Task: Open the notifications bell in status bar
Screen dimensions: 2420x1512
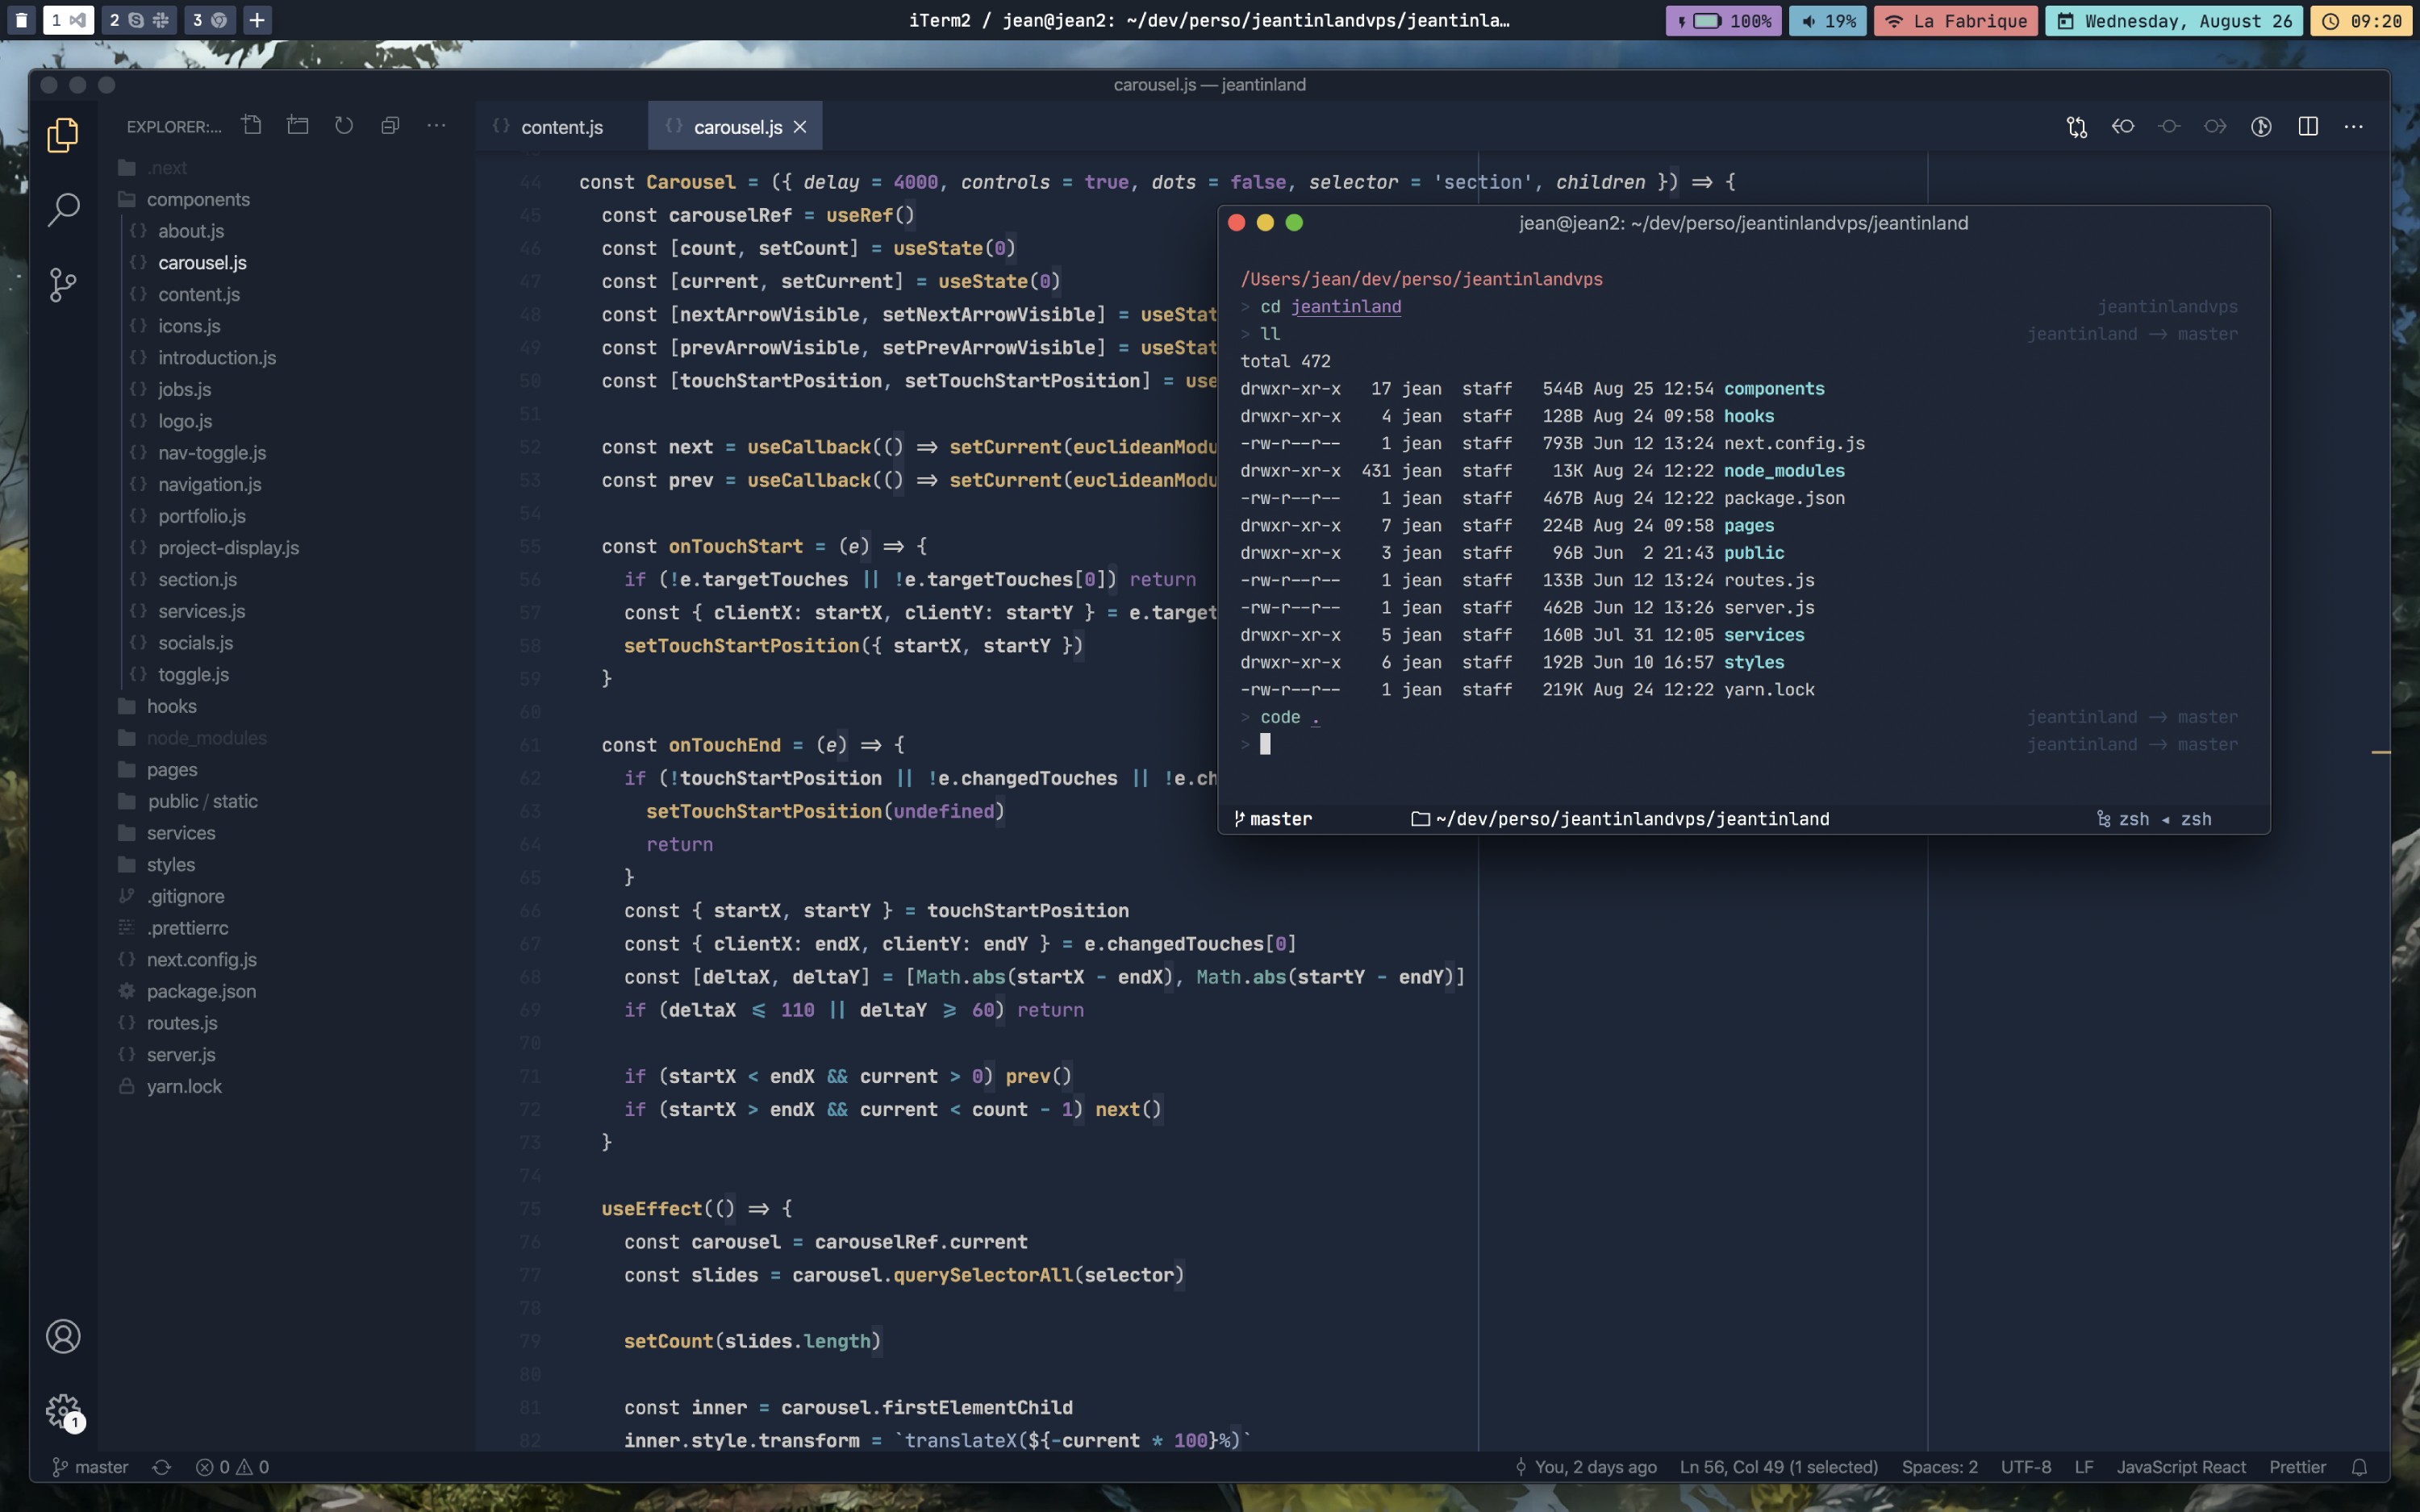Action: [x=2359, y=1467]
